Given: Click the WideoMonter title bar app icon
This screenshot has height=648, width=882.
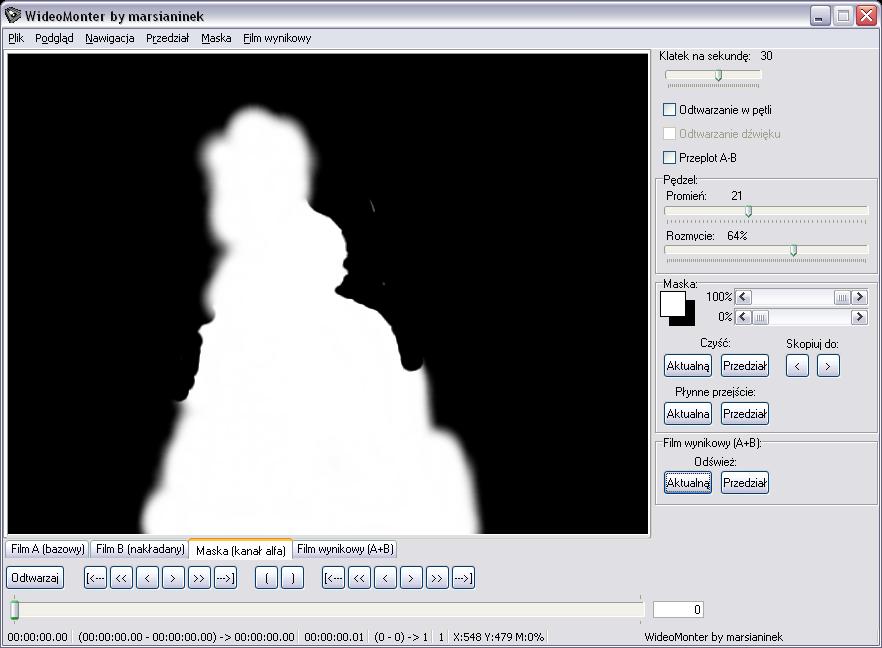Looking at the screenshot, I should [x=13, y=16].
